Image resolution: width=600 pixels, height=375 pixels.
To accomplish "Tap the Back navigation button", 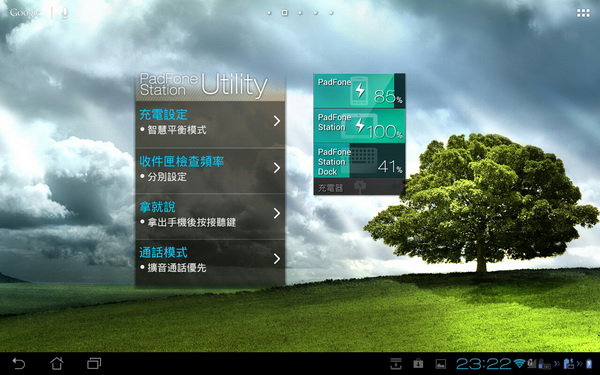I will (x=19, y=363).
